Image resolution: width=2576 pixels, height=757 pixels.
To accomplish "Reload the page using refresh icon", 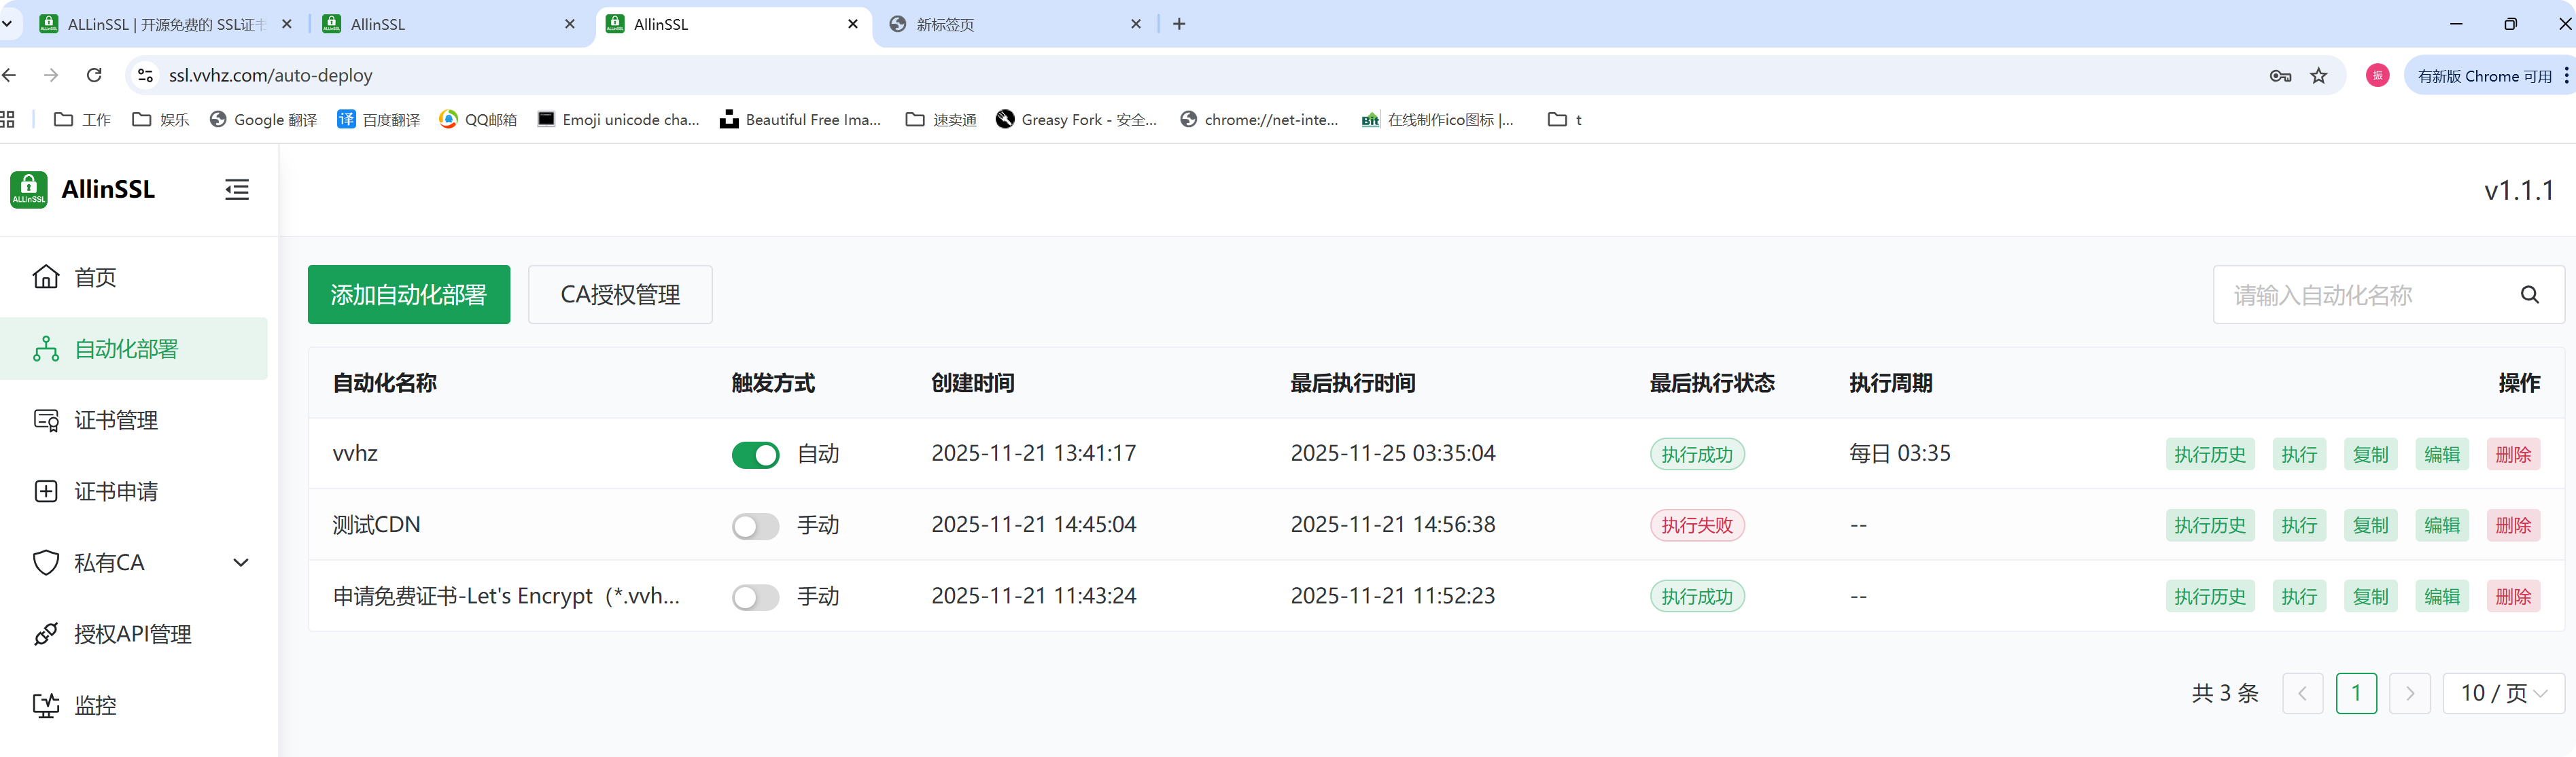I will coord(94,75).
